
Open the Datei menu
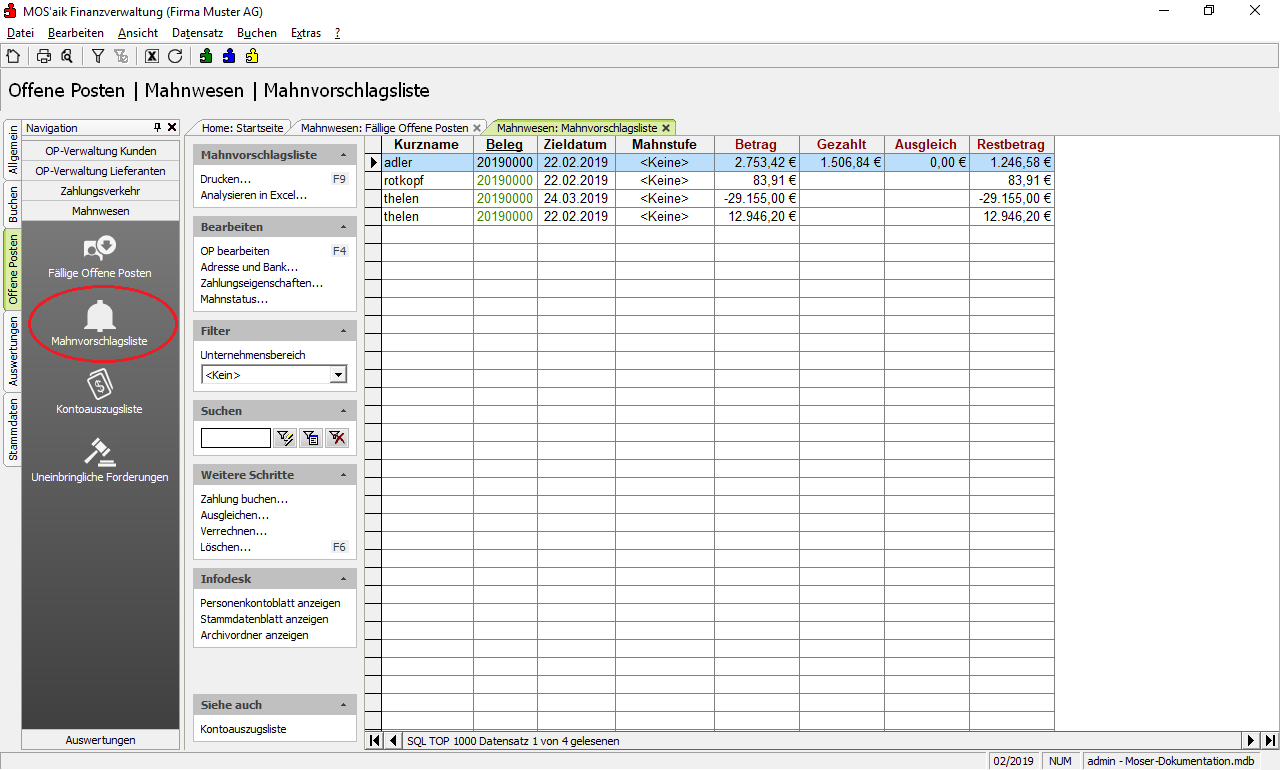coord(20,33)
